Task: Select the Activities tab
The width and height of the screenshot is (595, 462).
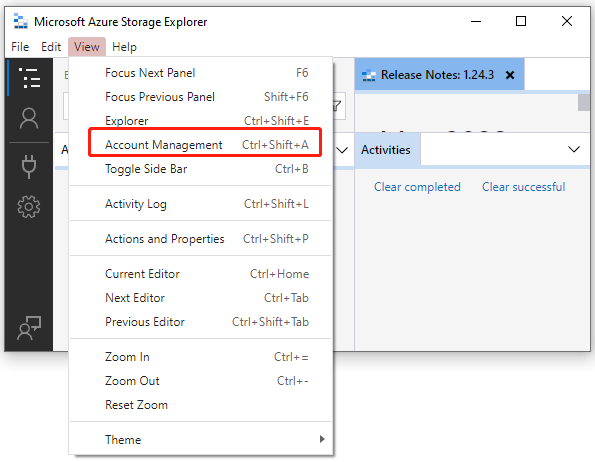Action: click(386, 150)
